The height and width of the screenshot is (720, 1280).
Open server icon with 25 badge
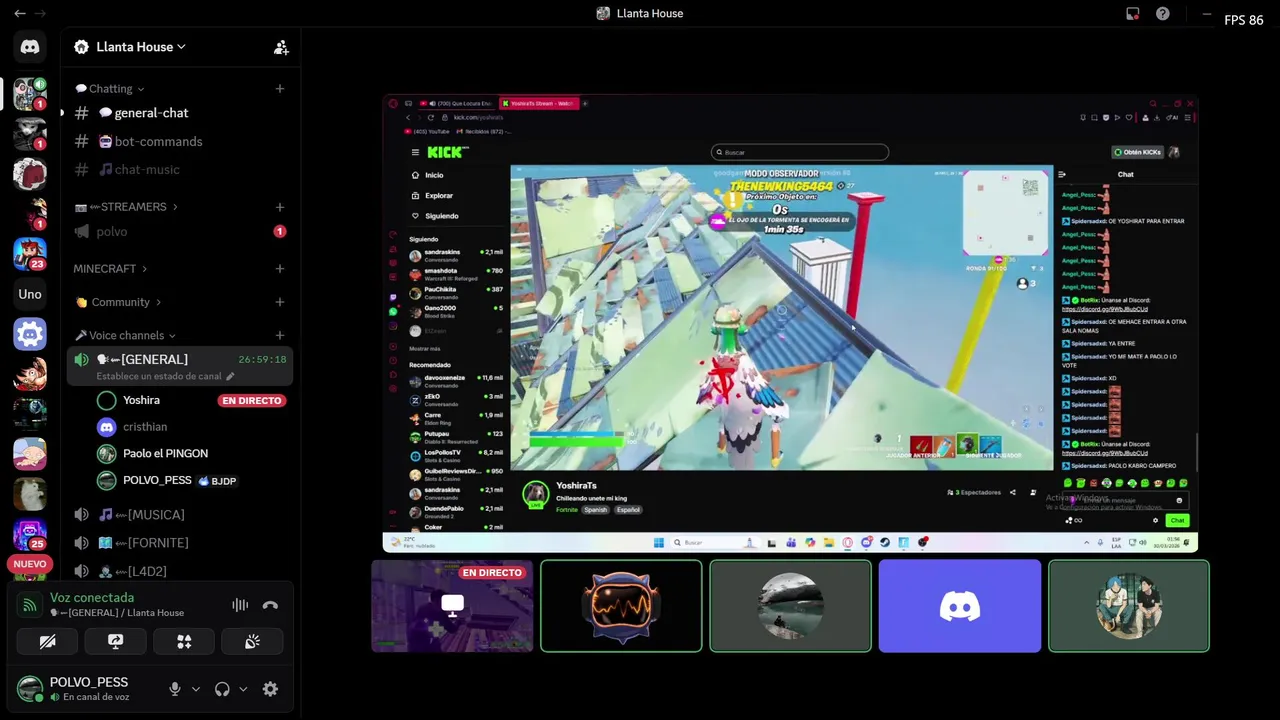pos(30,533)
